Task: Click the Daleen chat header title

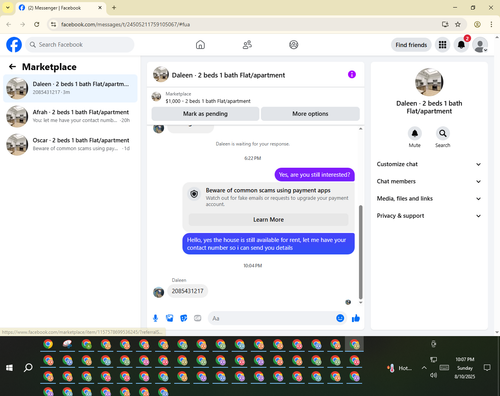Action: pyautogui.click(x=228, y=75)
